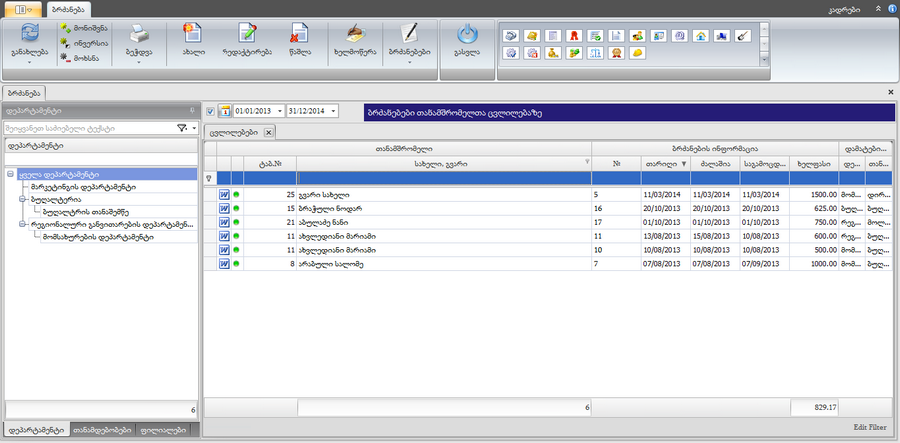The image size is (900, 443).
Task: Switch to the ფილიალები bottom tab
Action: pyautogui.click(x=163, y=430)
